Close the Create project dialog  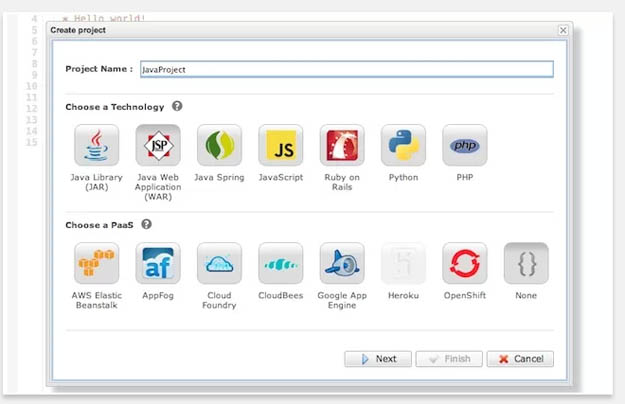point(563,30)
